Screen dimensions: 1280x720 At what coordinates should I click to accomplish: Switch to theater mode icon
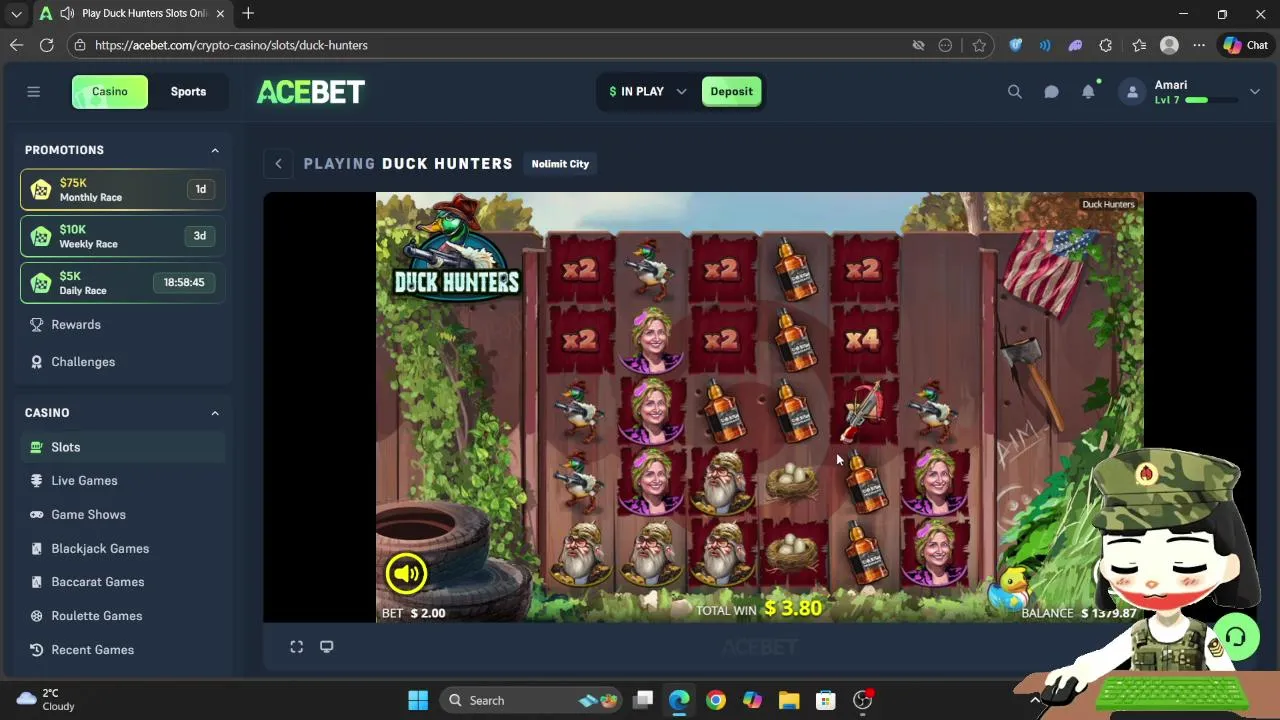tap(326, 647)
